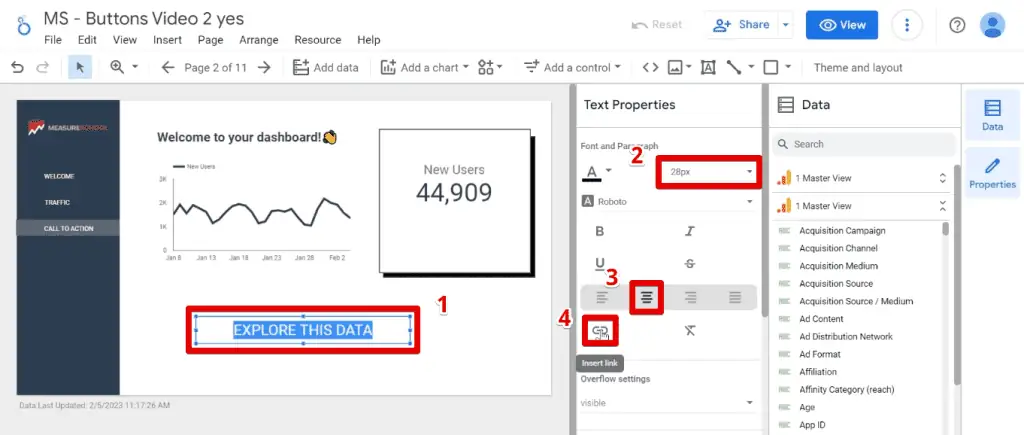Open the Data side panel tab
This screenshot has height=435, width=1024.
993,115
